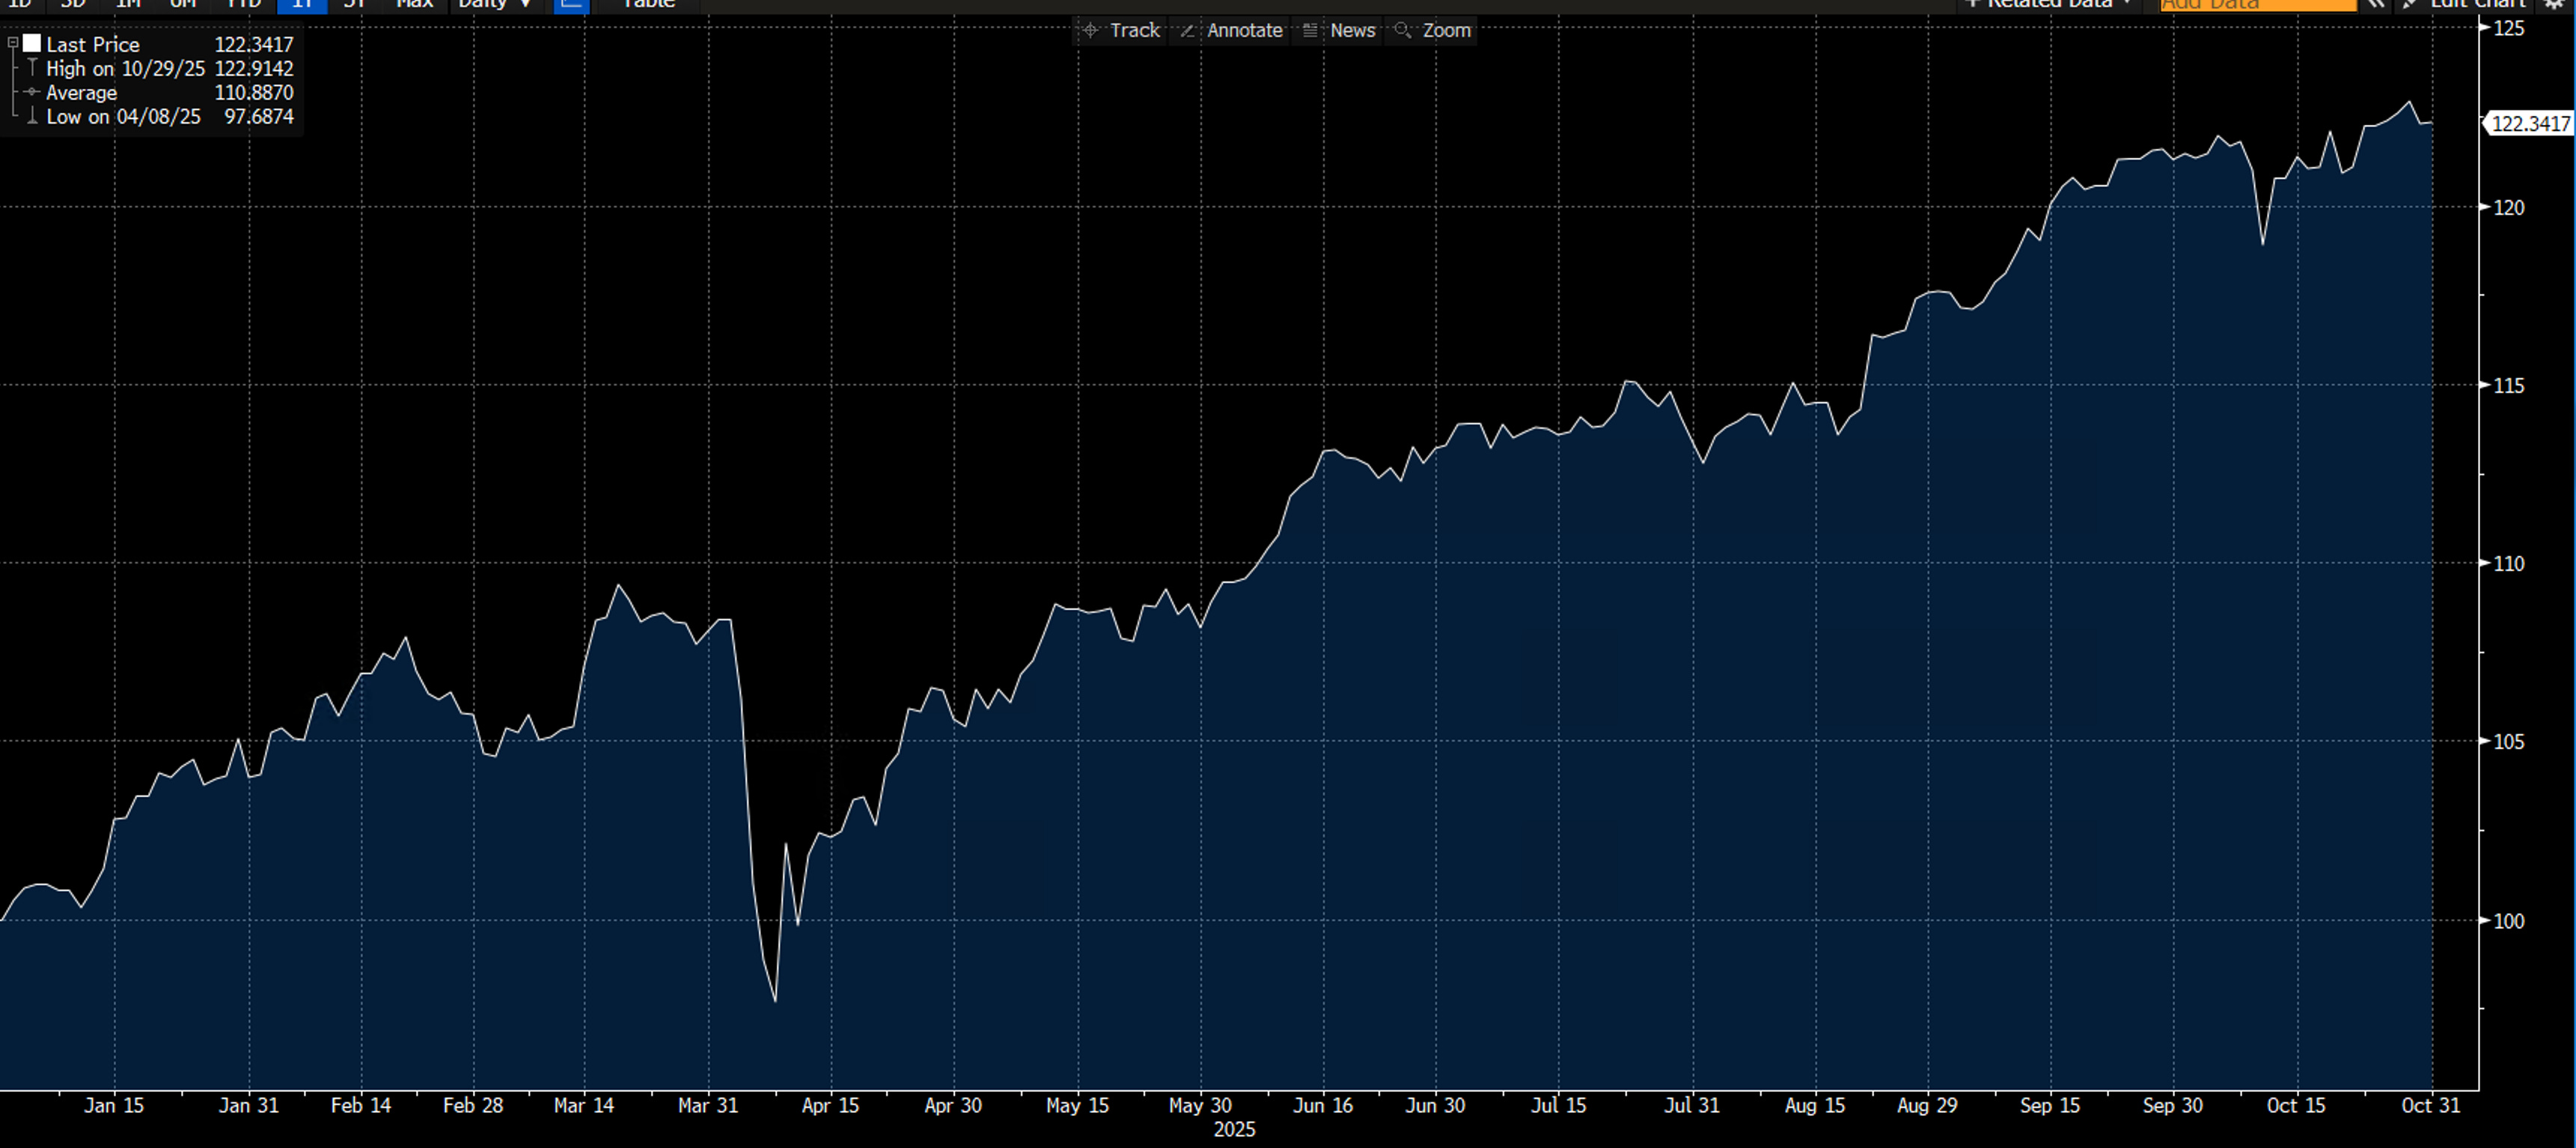Click the Last Price white color swatch
The height and width of the screenshot is (1148, 2576).
click(32, 44)
